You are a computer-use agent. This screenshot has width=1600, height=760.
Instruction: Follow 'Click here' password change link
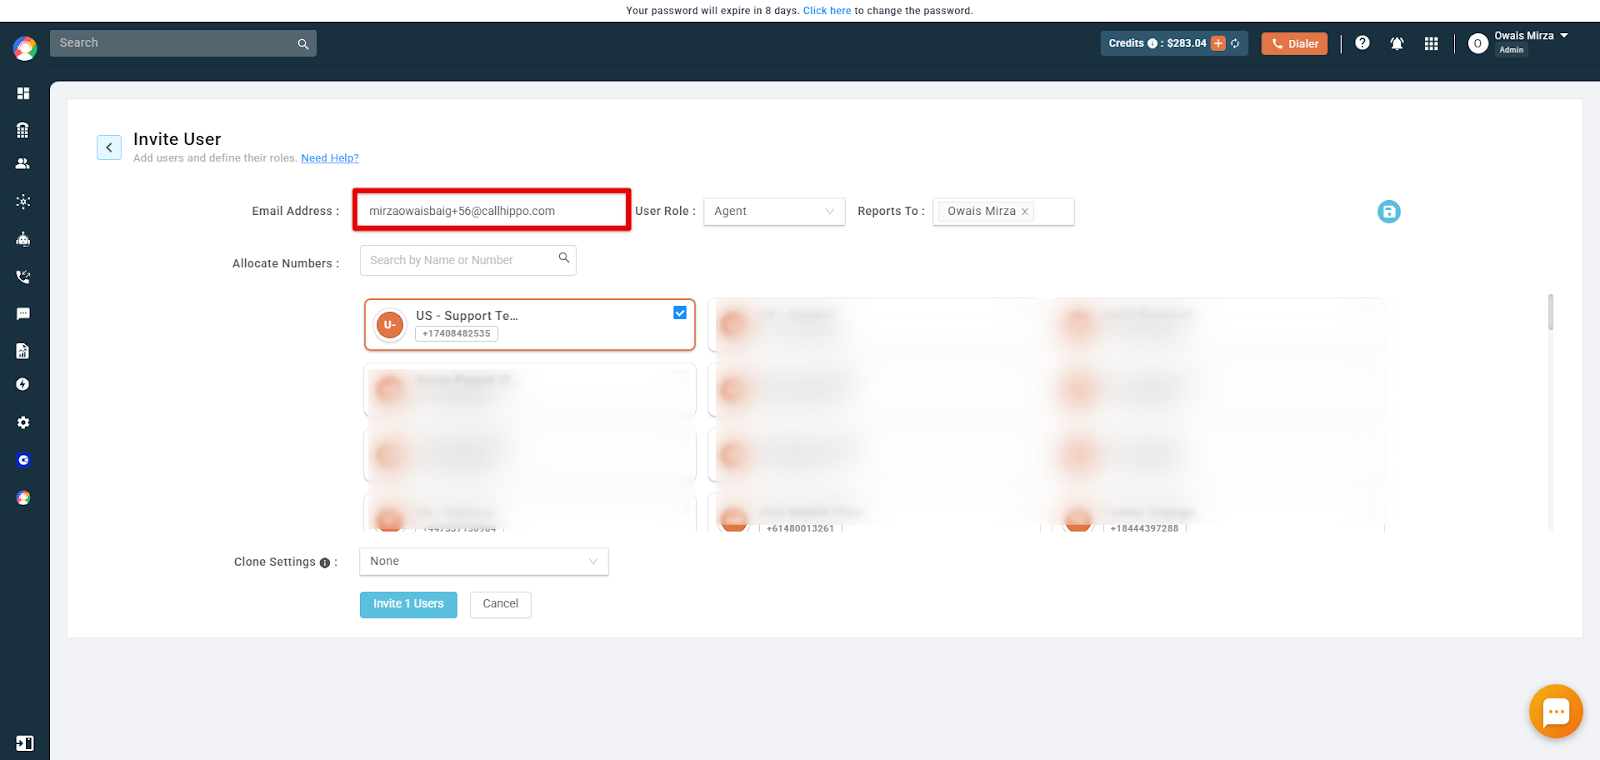point(827,11)
